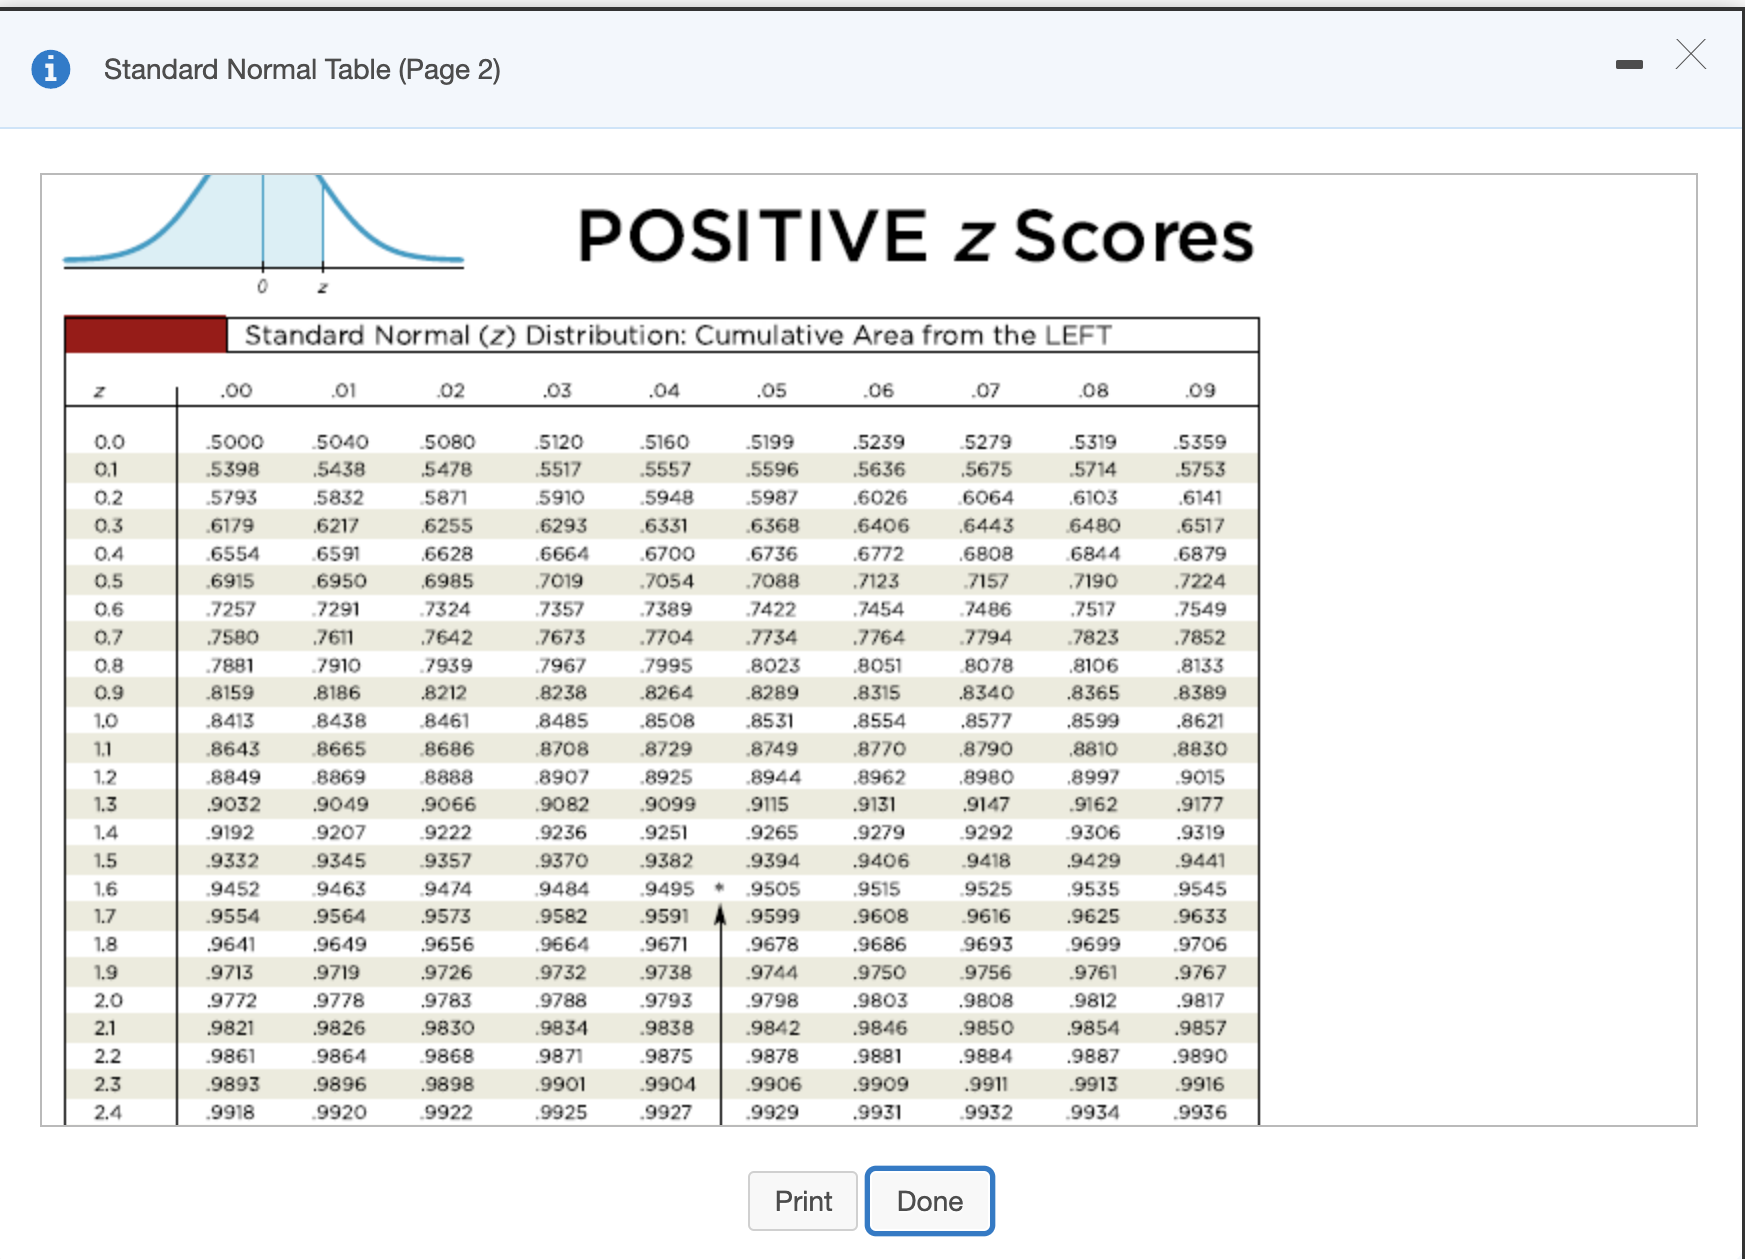1745x1259 pixels.
Task: Click the value .8340 in row 0.9
Action: (x=987, y=693)
